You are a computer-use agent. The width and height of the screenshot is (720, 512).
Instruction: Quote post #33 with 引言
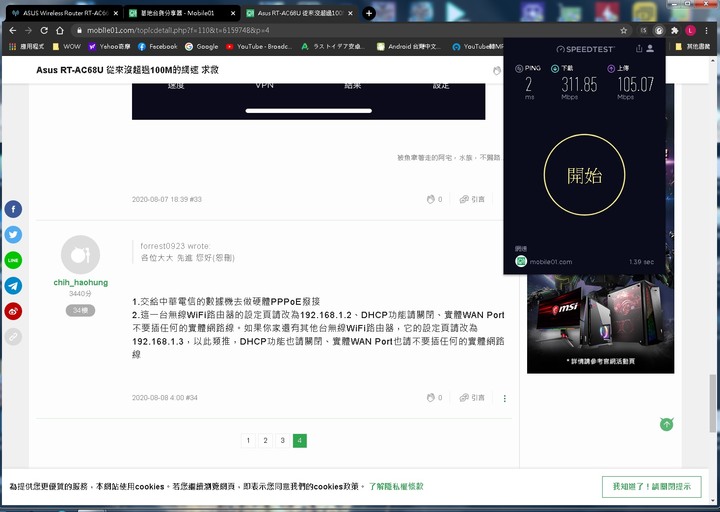pyautogui.click(x=472, y=199)
